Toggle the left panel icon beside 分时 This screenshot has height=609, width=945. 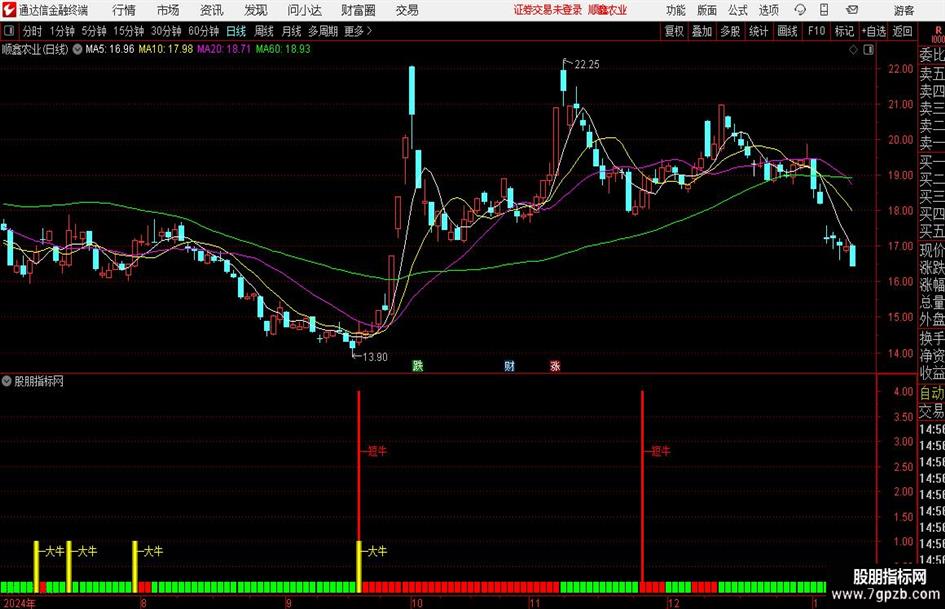click(x=9, y=31)
